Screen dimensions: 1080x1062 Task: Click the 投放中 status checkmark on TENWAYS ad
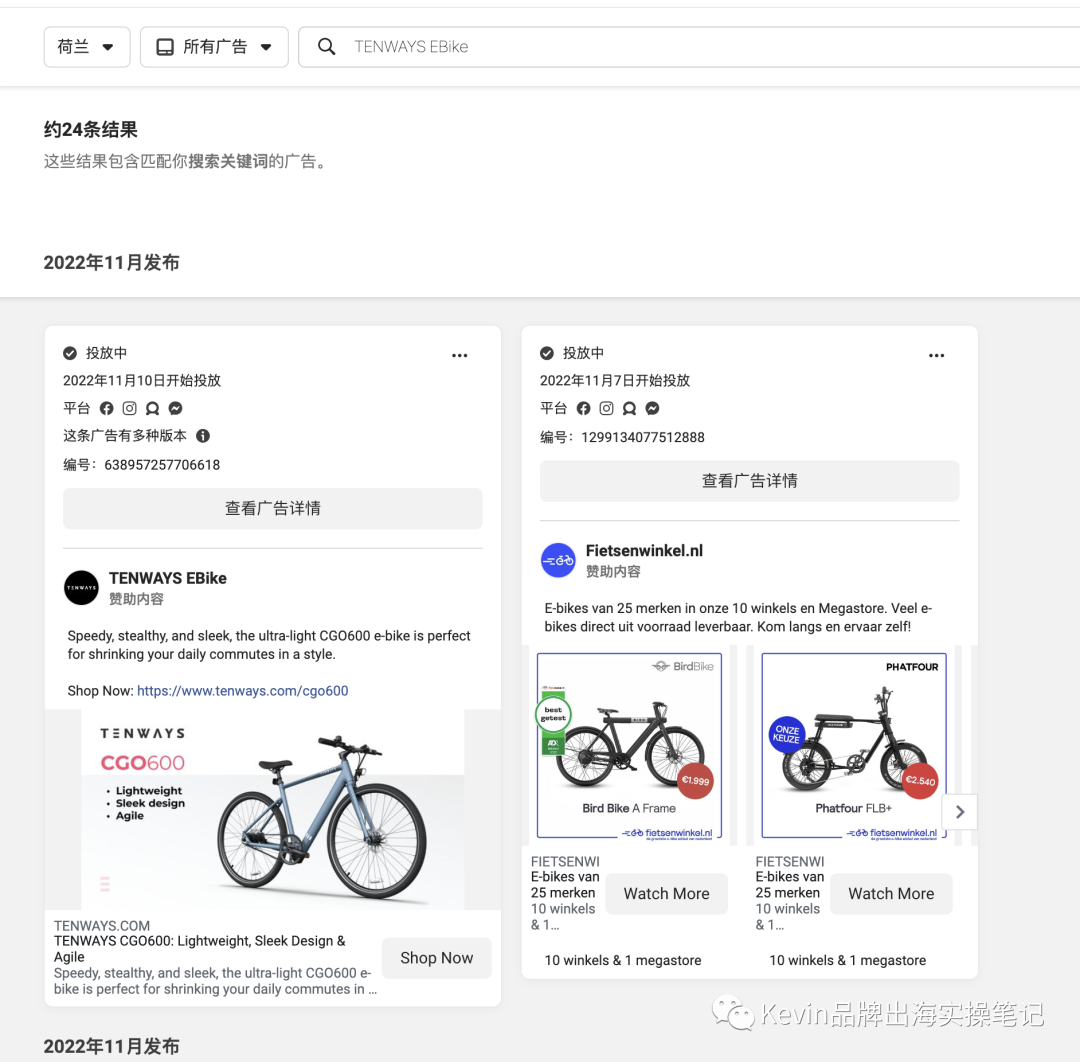coord(70,353)
